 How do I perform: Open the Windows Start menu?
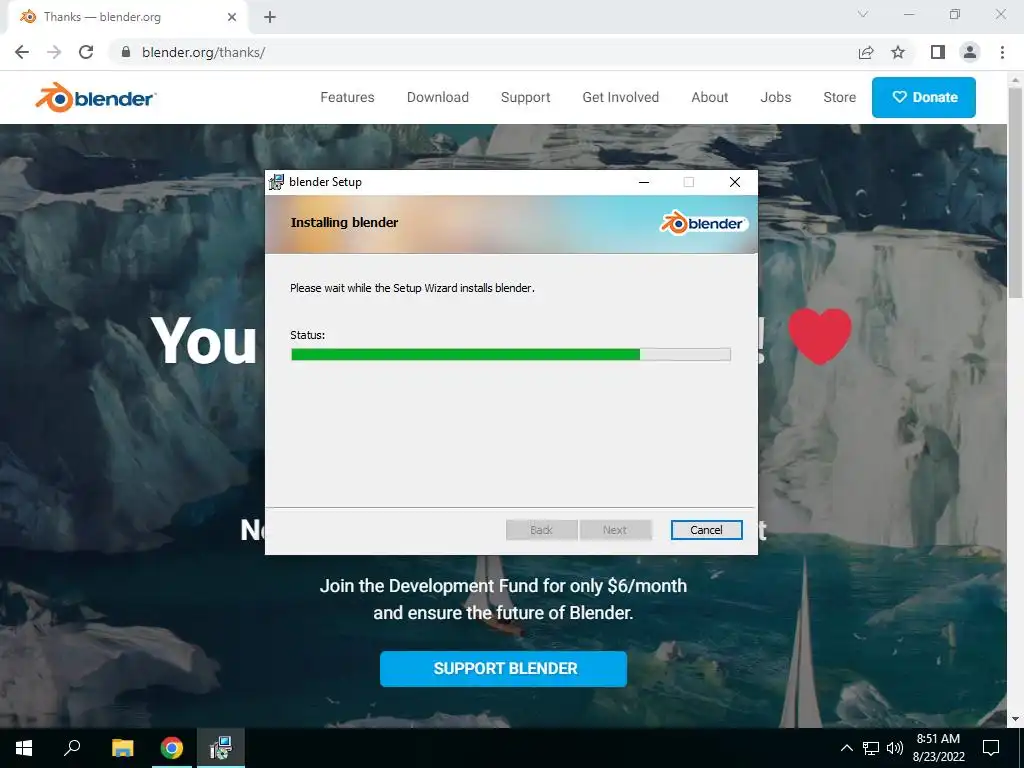(x=24, y=748)
